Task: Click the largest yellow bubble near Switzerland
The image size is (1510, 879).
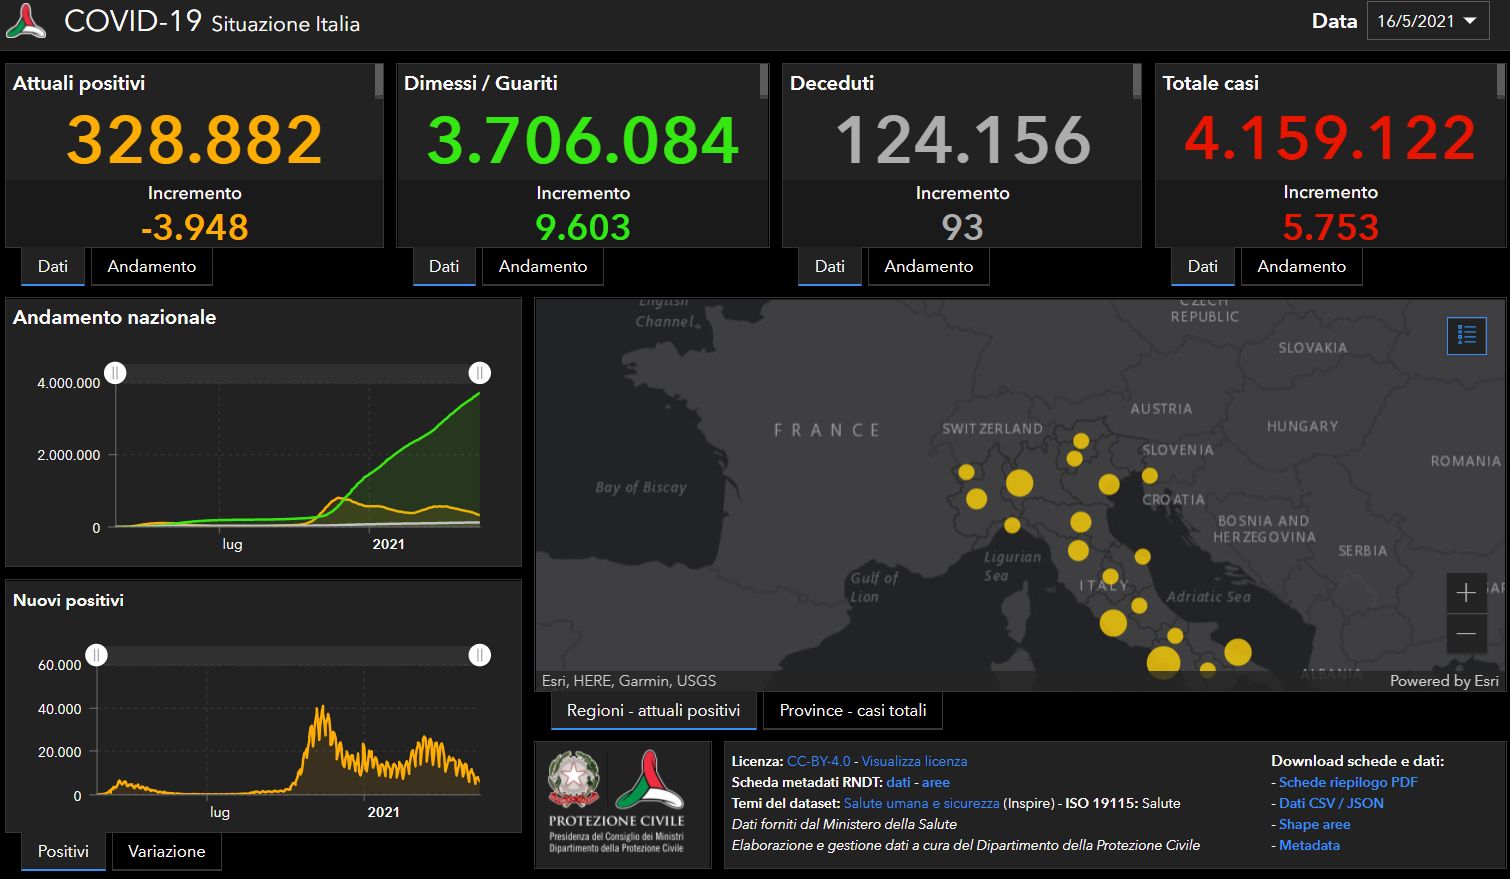Action: pyautogui.click(x=1019, y=483)
